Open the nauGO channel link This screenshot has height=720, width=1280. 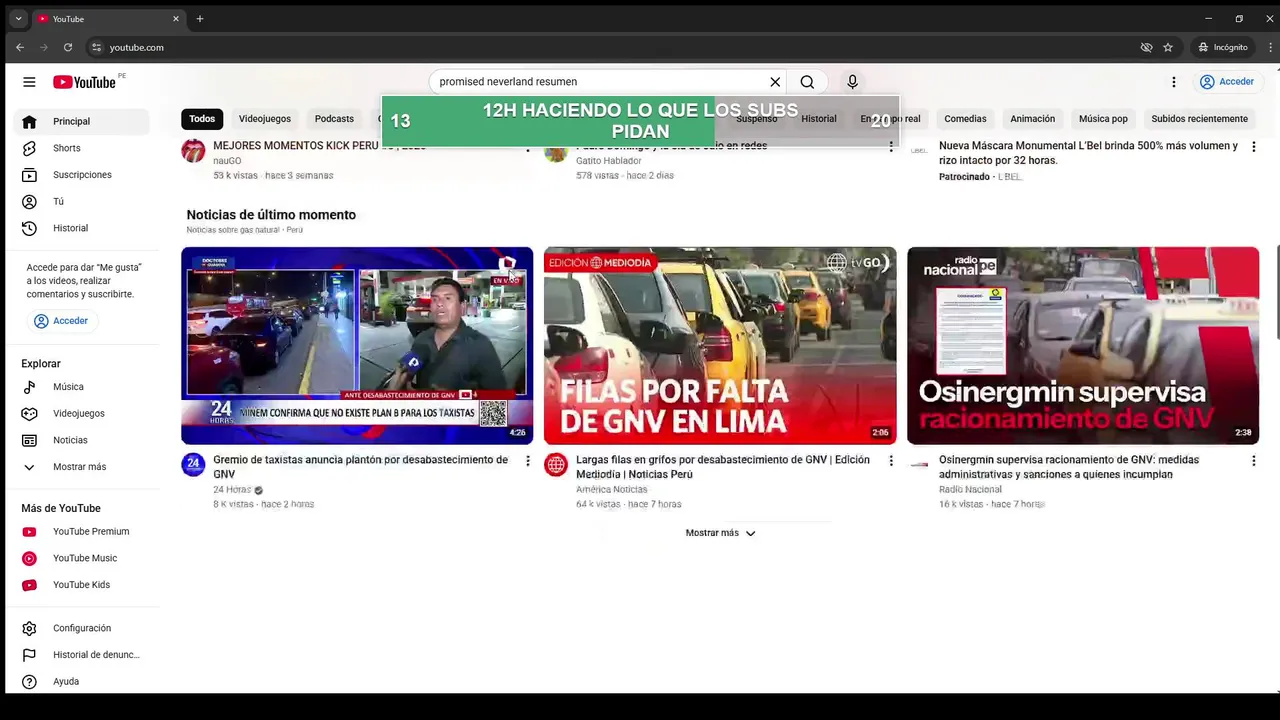227,161
